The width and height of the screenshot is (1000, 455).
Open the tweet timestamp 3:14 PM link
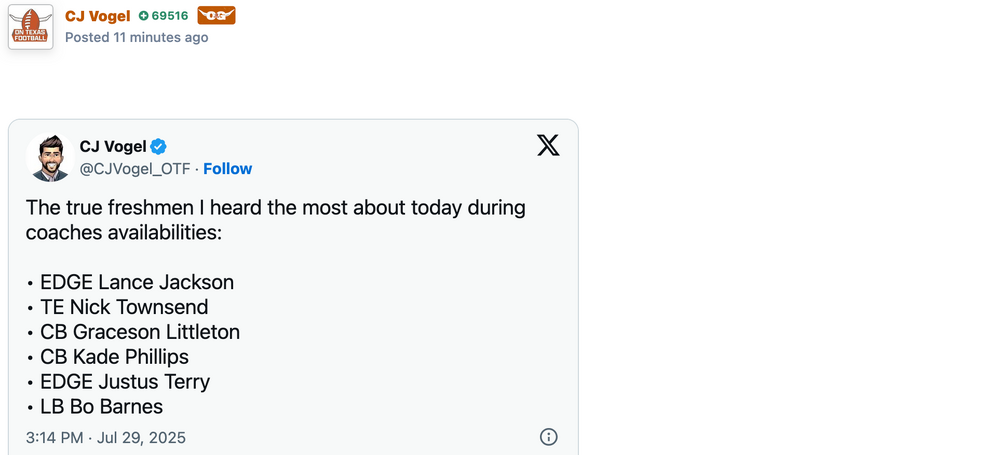(106, 438)
